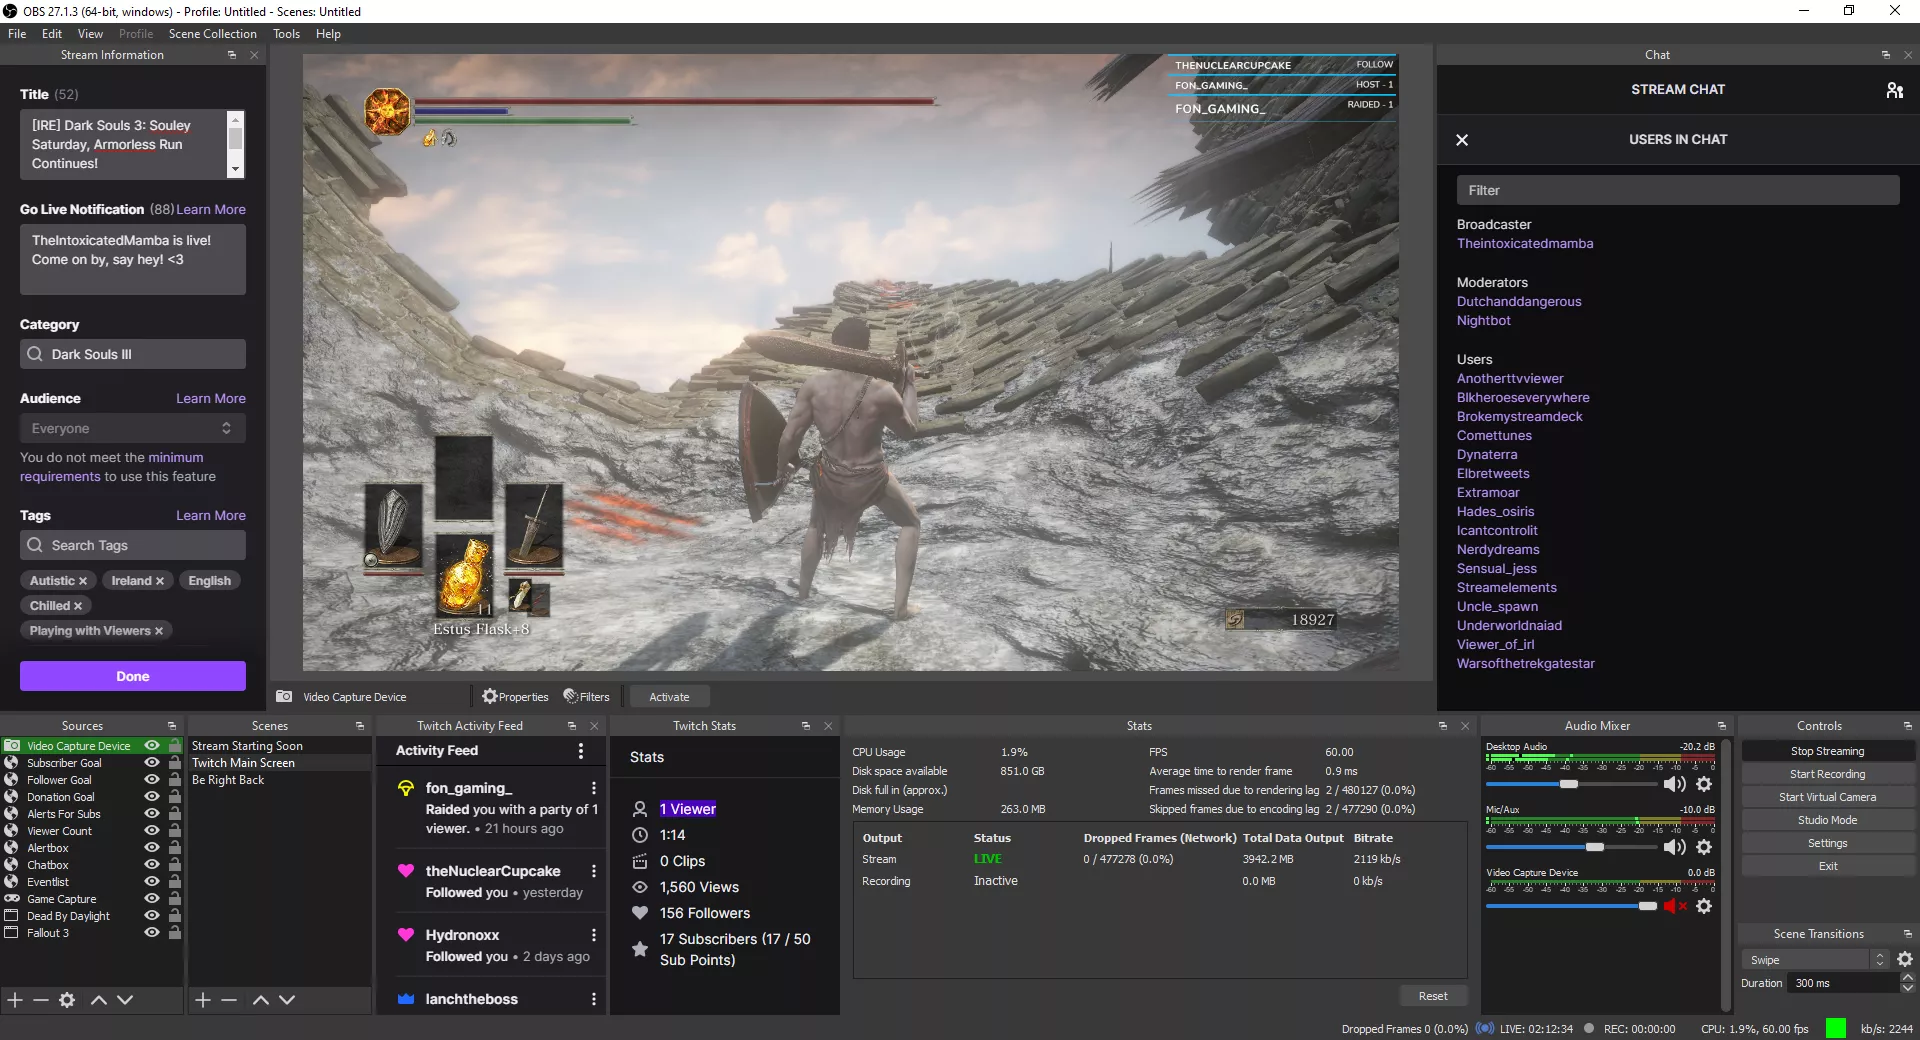
Task: Remove selected source with minus icon
Action: coord(40,1000)
